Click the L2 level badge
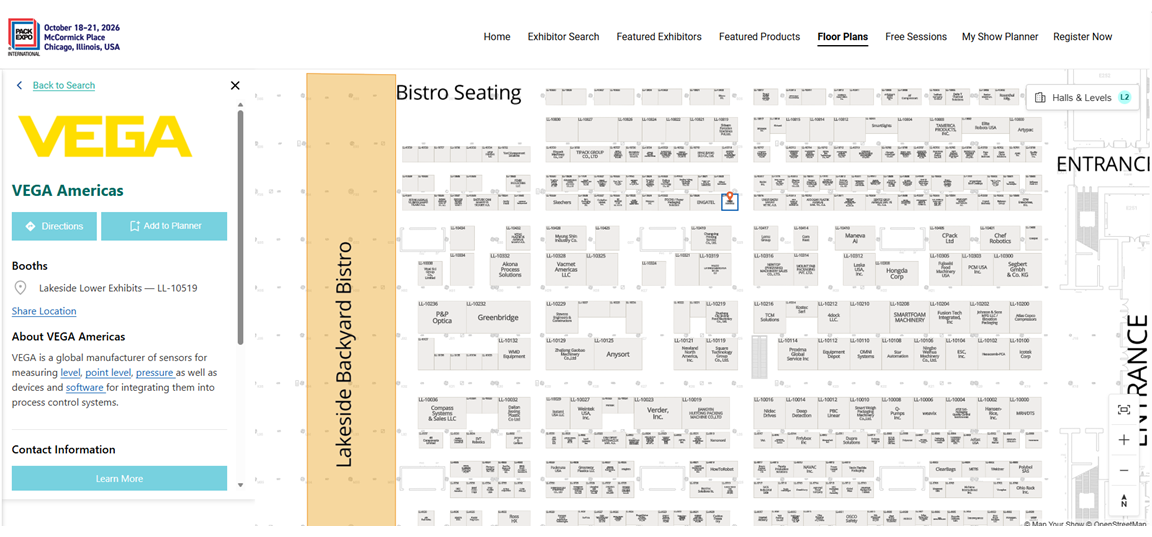The width and height of the screenshot is (1152, 537). (1124, 98)
